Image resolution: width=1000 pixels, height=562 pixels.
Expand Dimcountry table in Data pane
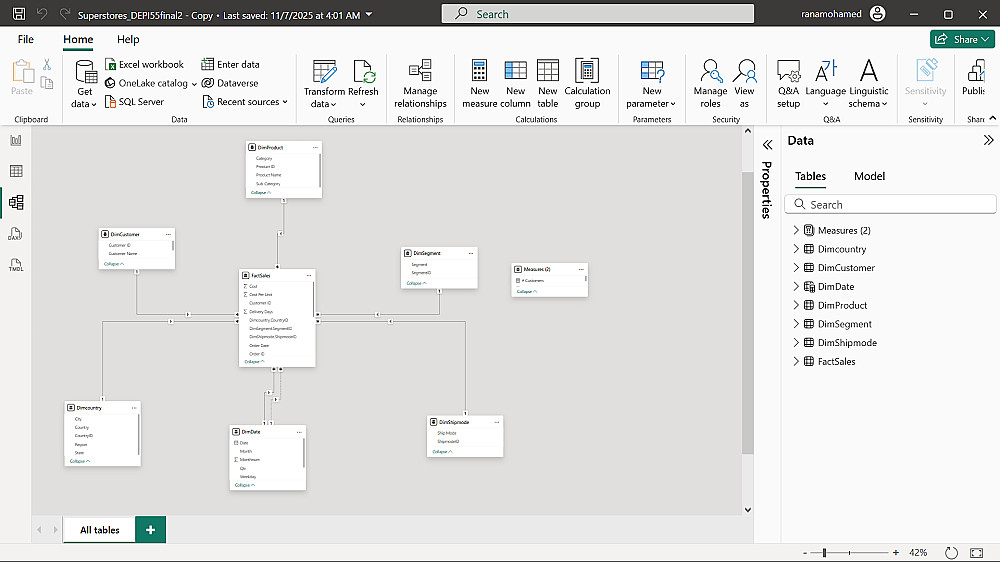click(796, 249)
